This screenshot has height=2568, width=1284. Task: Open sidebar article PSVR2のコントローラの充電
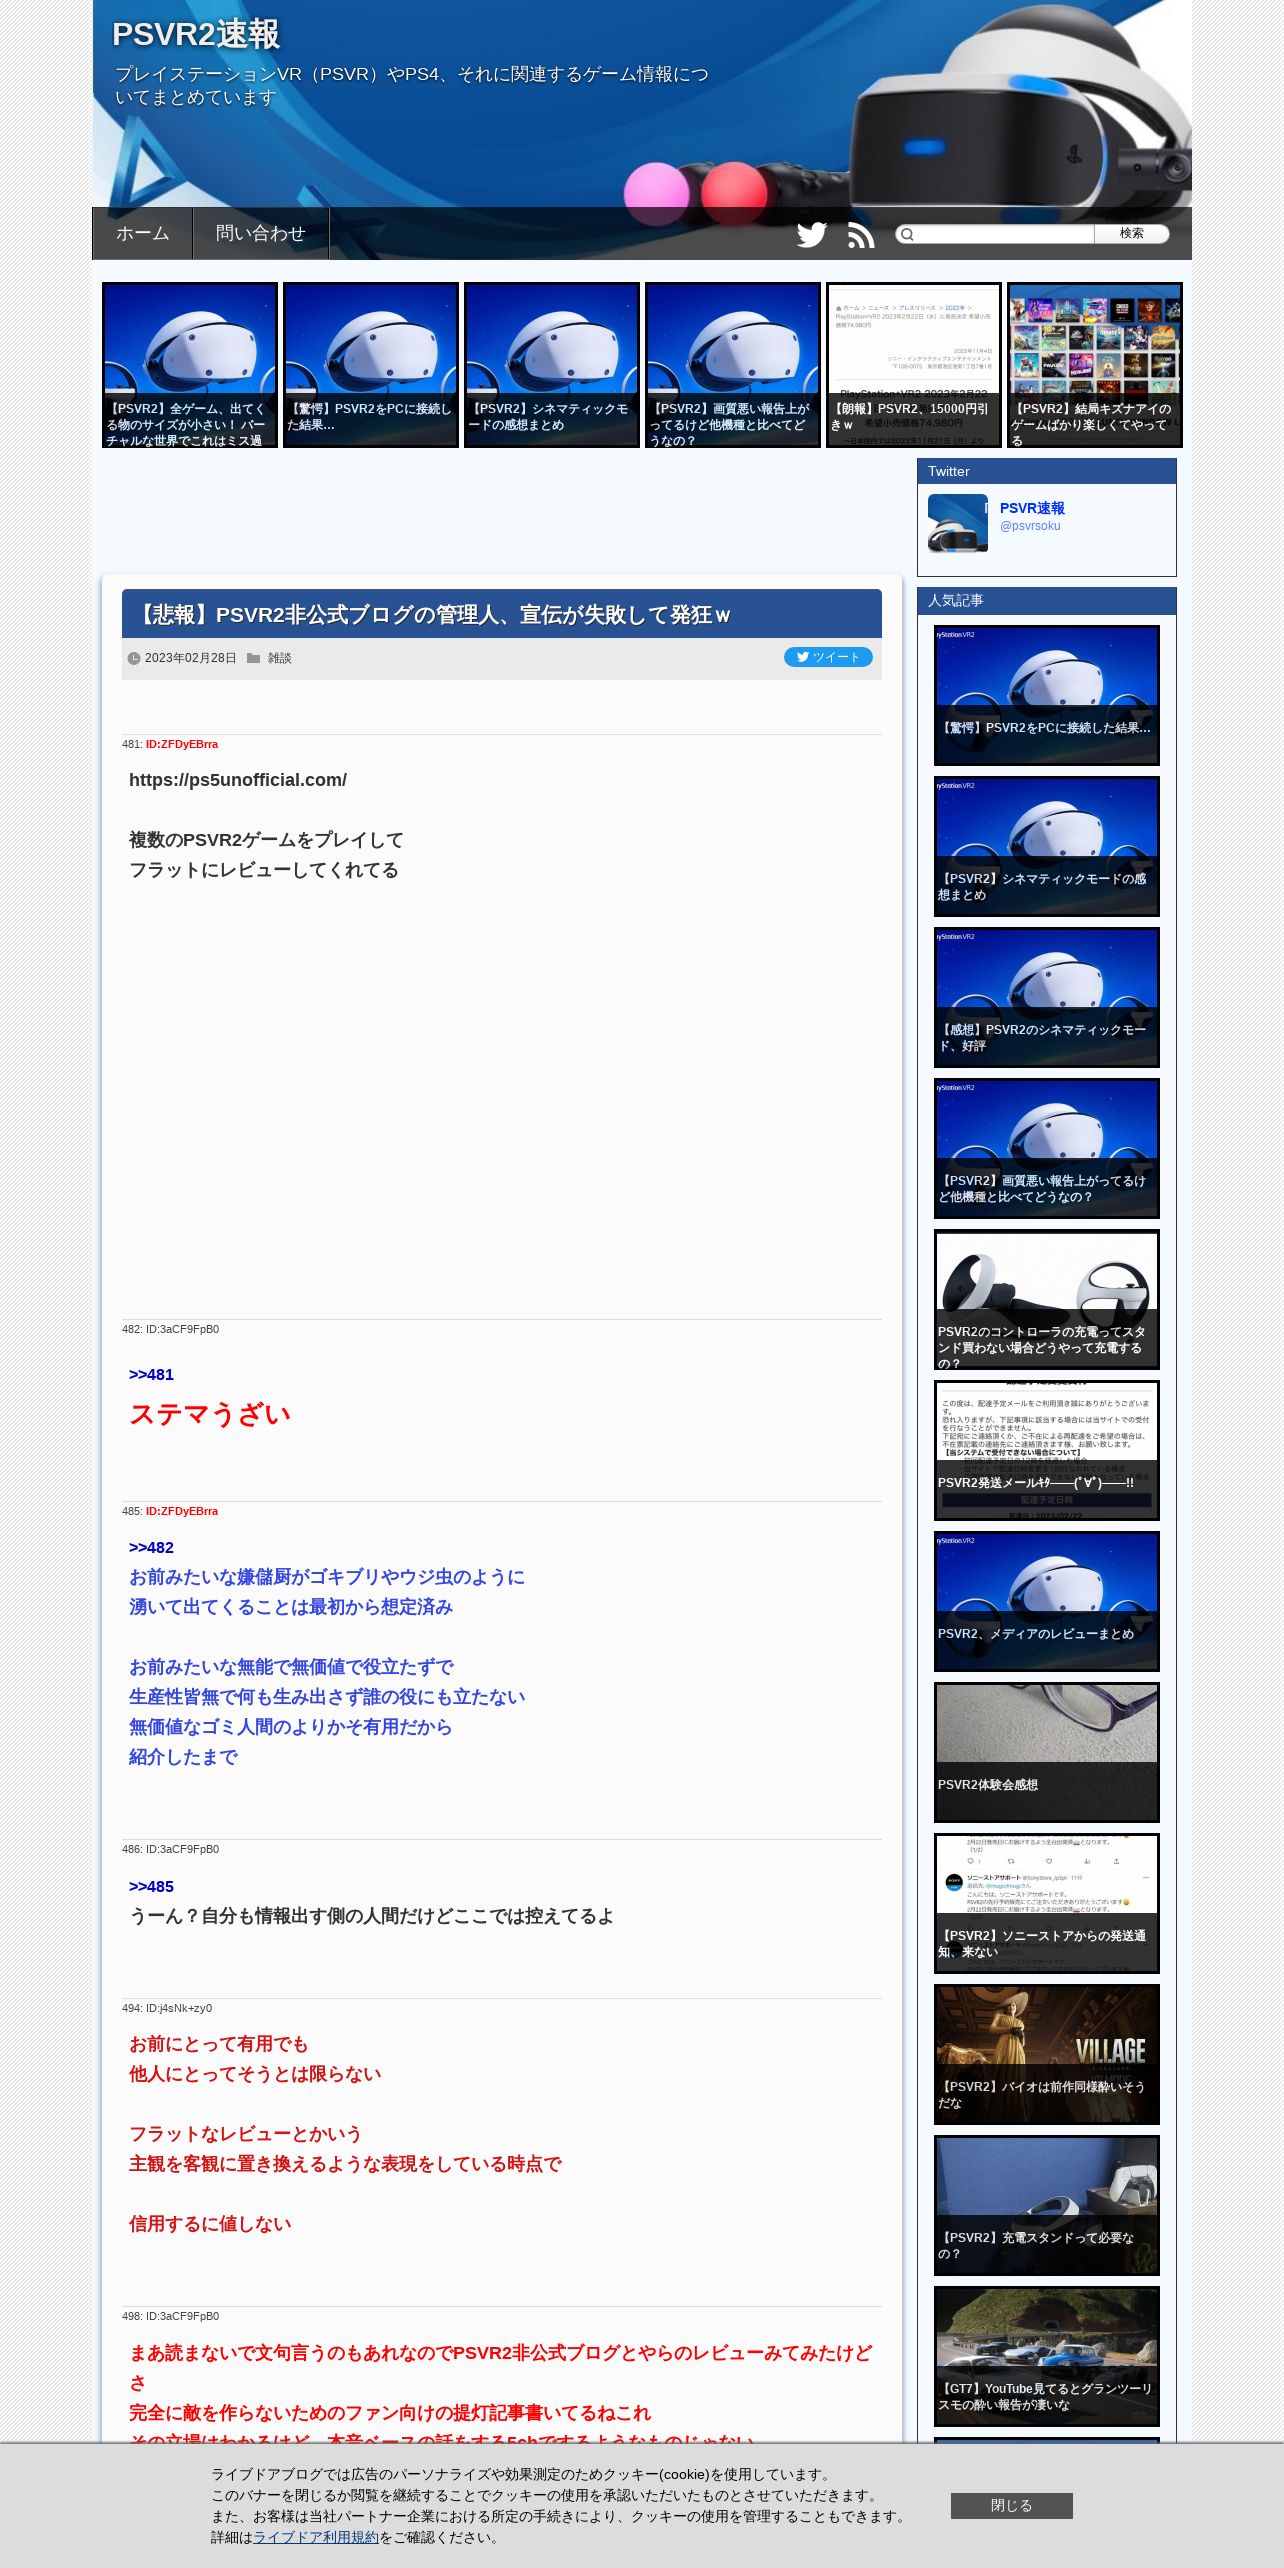pyautogui.click(x=1047, y=1300)
